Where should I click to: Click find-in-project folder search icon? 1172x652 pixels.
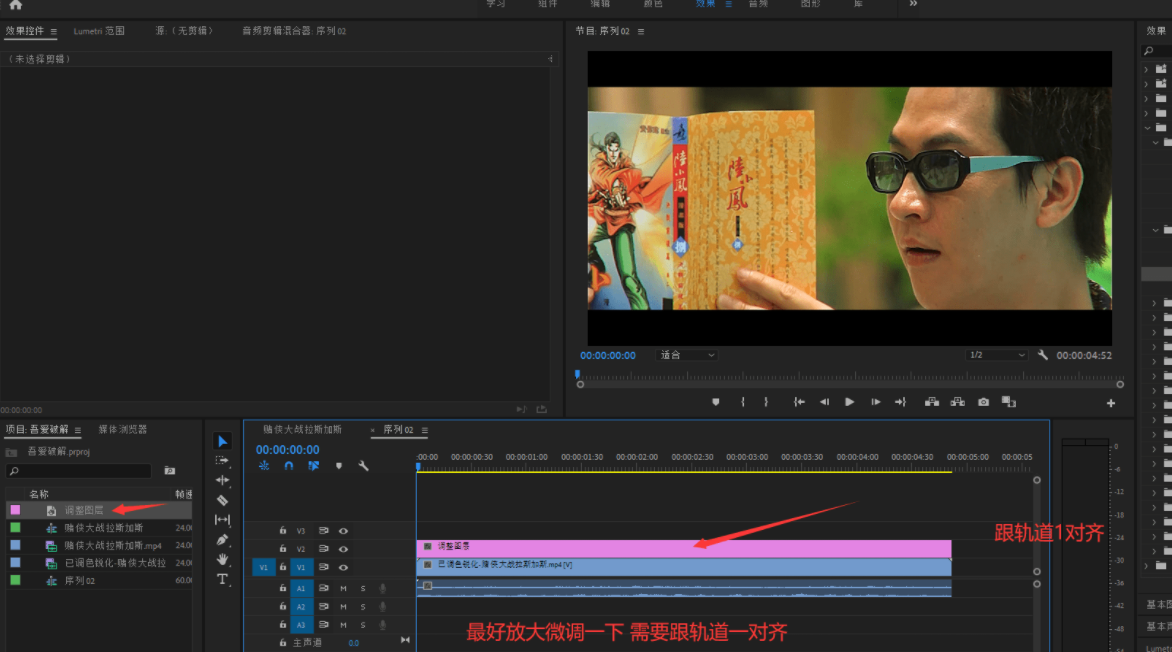tap(170, 471)
